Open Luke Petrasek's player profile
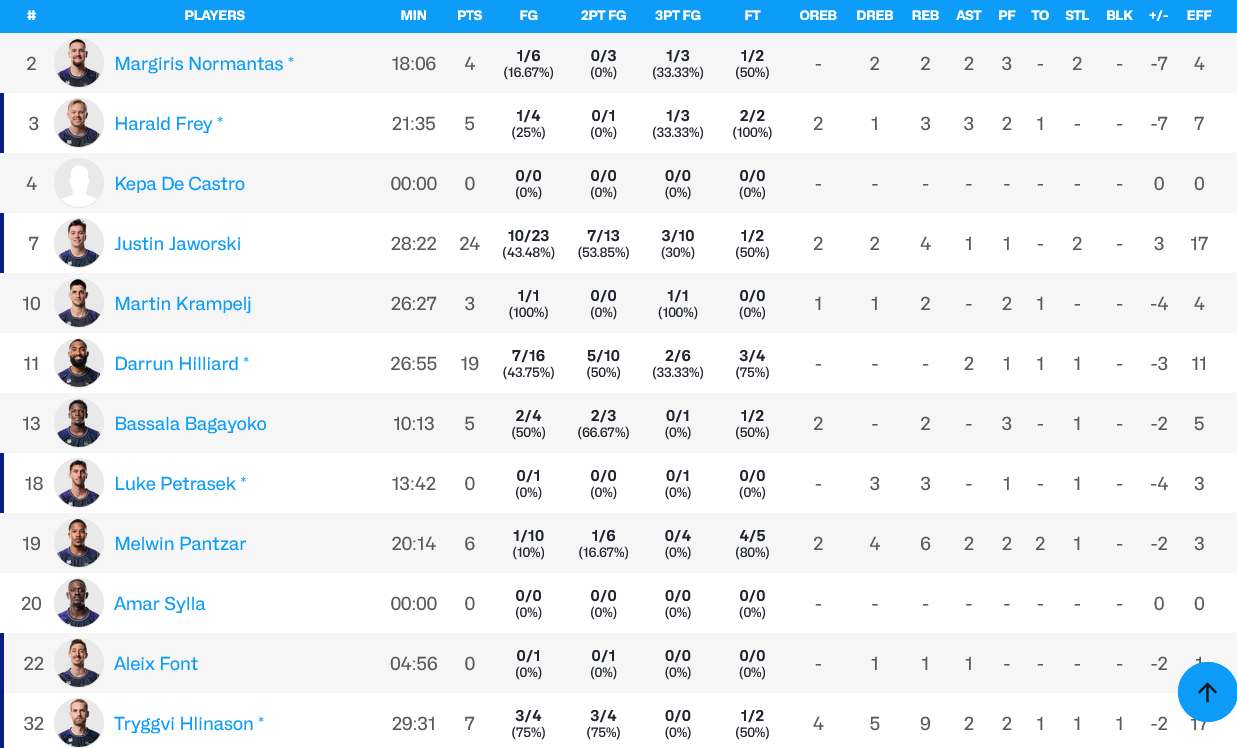This screenshot has height=748, width=1237. [x=175, y=484]
